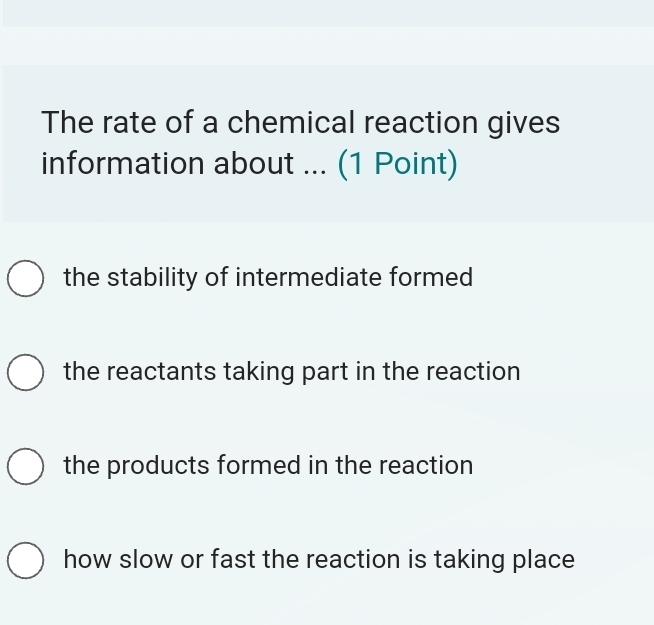Image resolution: width=654 pixels, height=625 pixels.
Task: Choose the third answer option circle
Action: (27, 467)
